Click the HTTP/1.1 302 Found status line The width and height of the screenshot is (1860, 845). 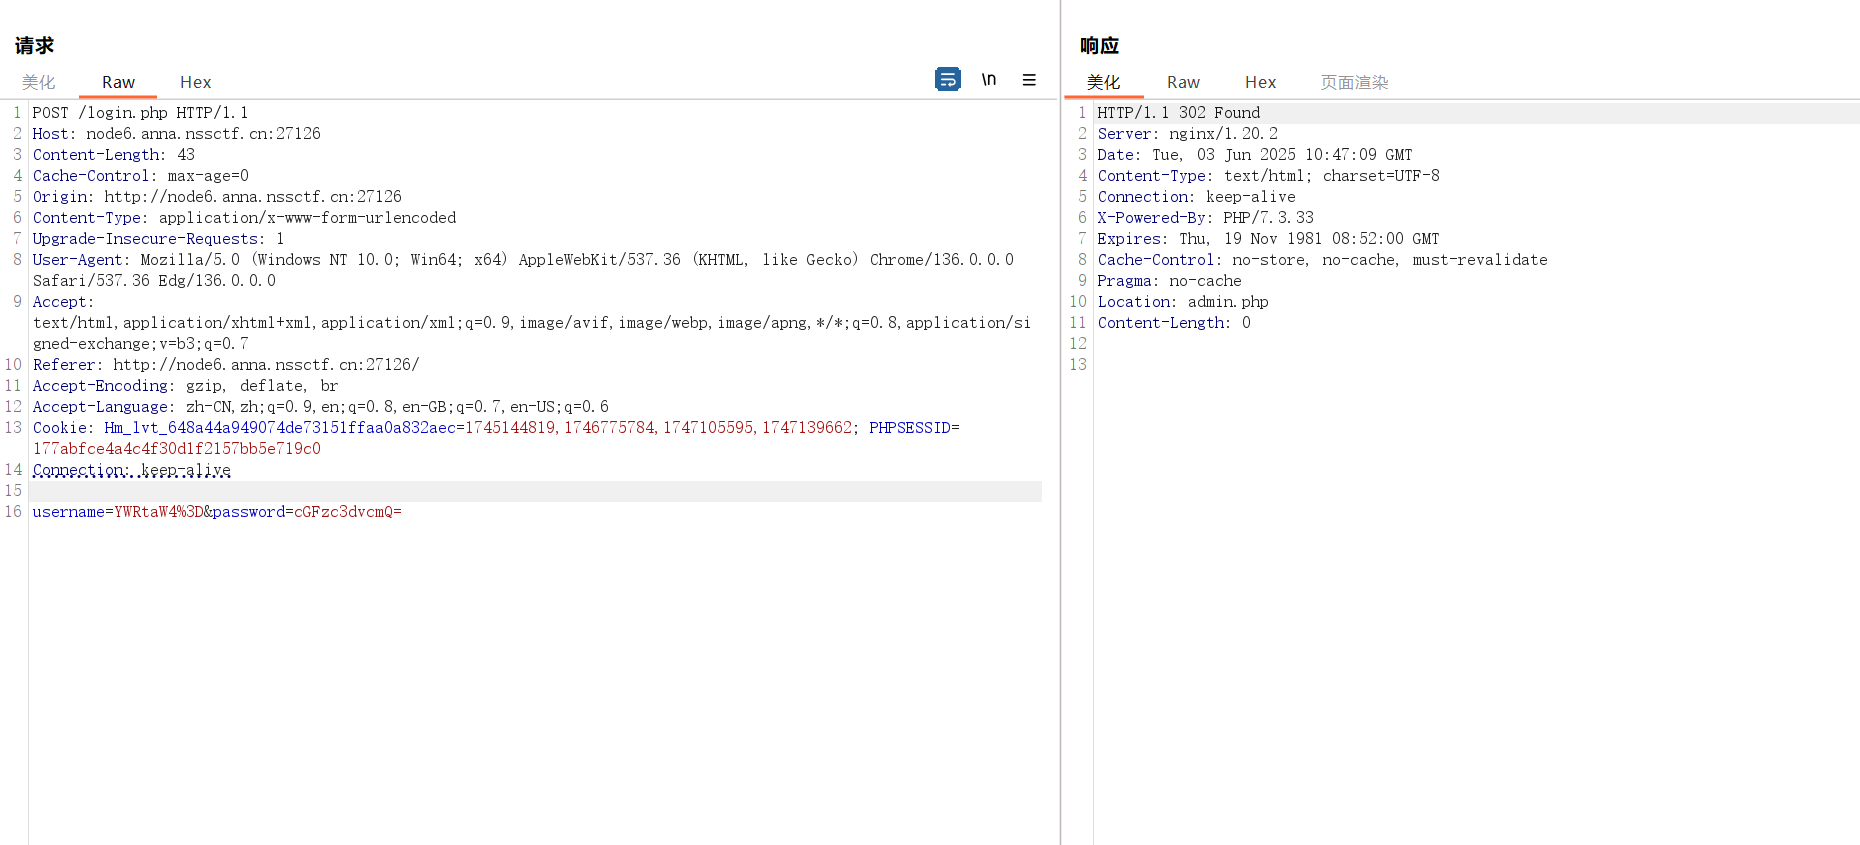pyautogui.click(x=1178, y=113)
